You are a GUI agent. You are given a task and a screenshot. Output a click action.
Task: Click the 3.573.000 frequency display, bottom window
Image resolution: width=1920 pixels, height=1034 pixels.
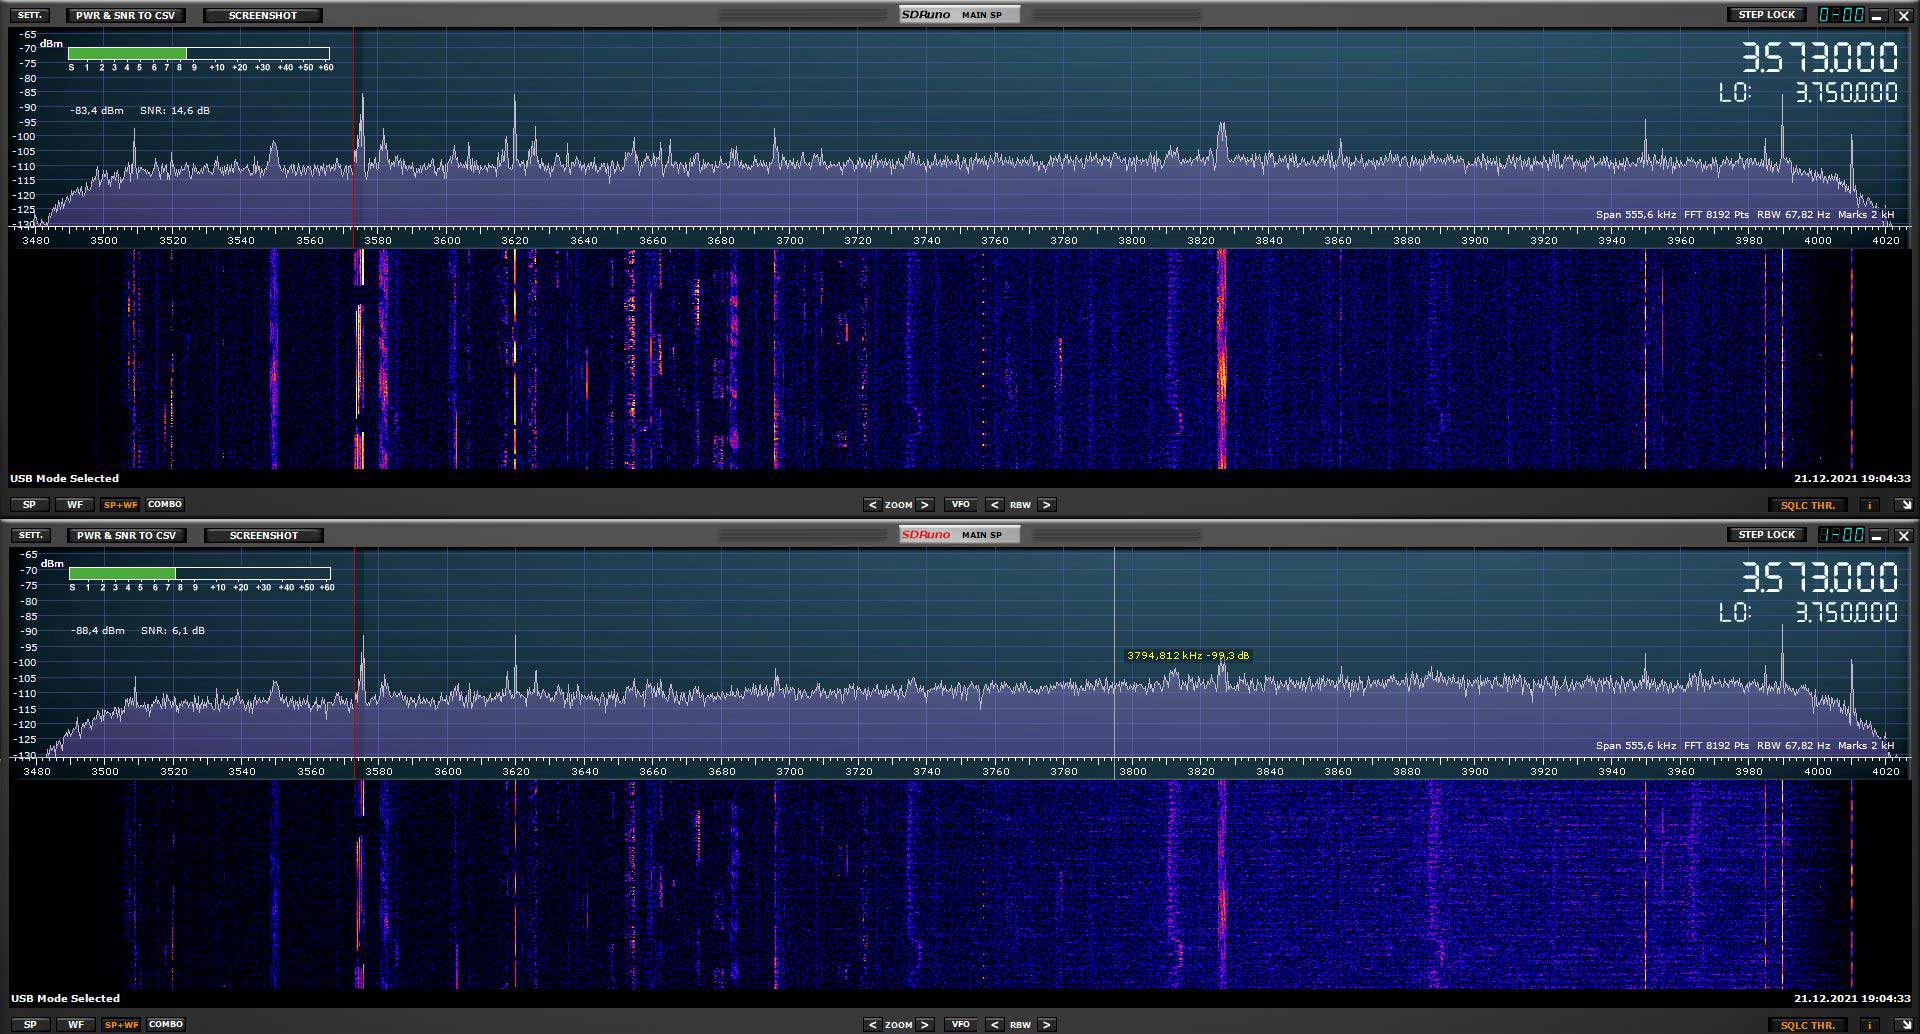click(1819, 578)
